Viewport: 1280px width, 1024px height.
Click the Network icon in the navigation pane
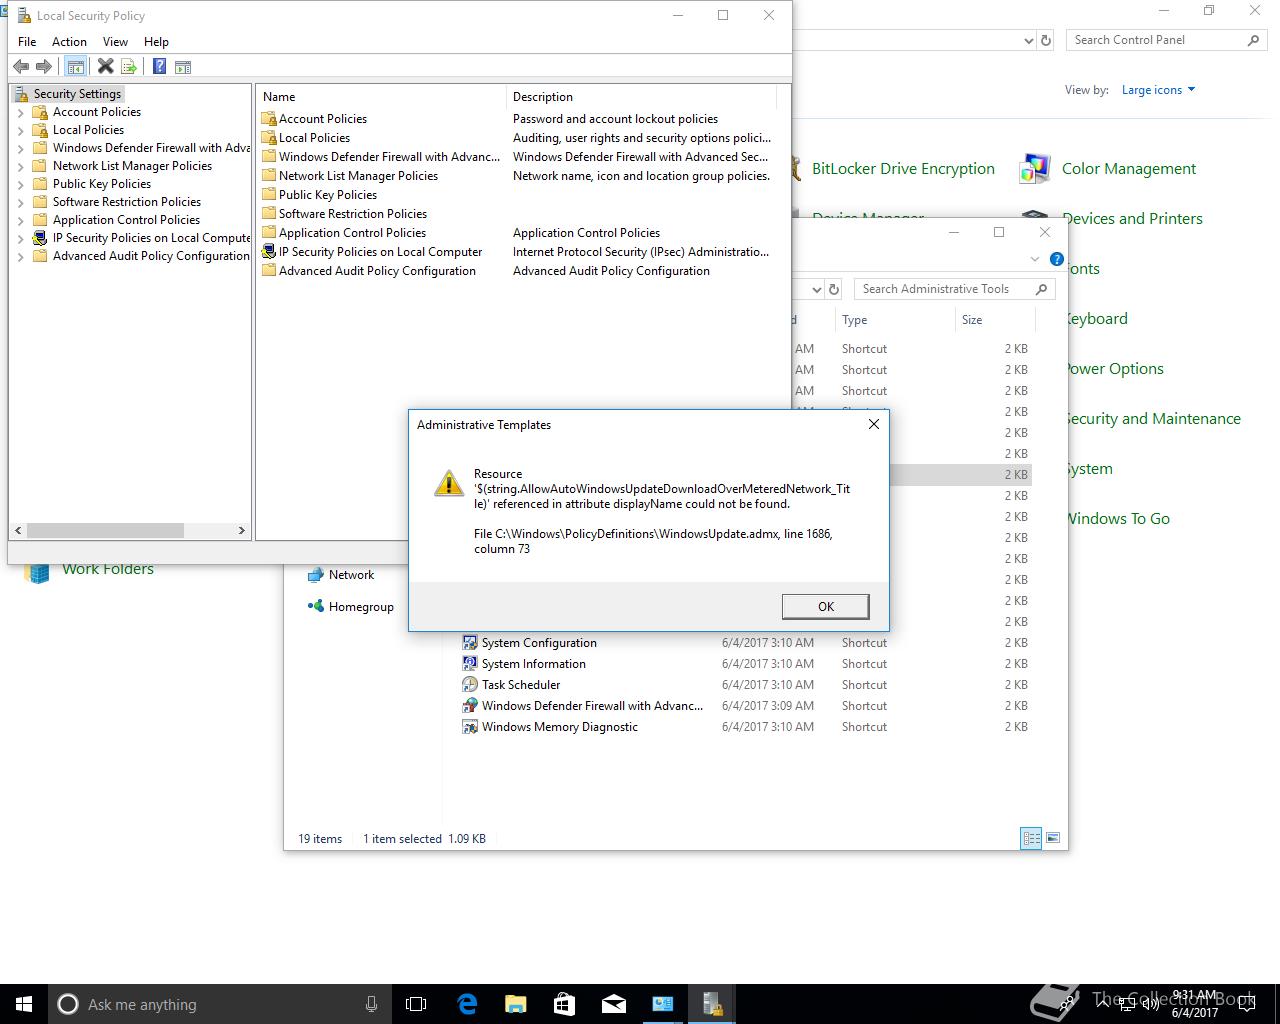point(316,575)
